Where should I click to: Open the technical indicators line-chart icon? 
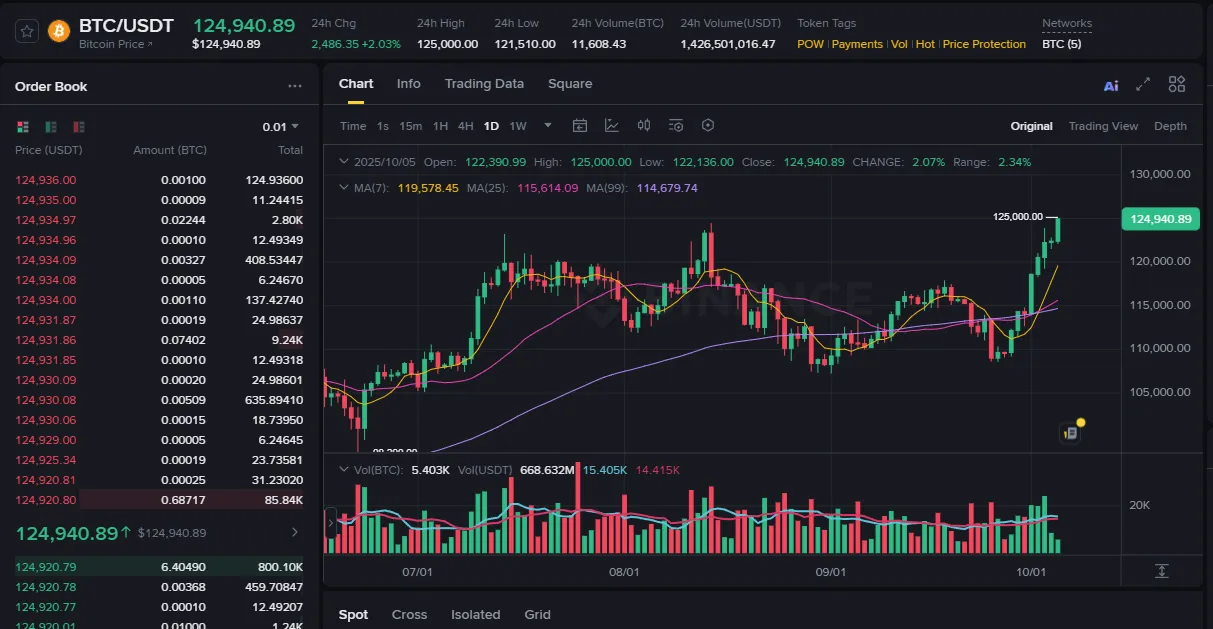click(613, 125)
